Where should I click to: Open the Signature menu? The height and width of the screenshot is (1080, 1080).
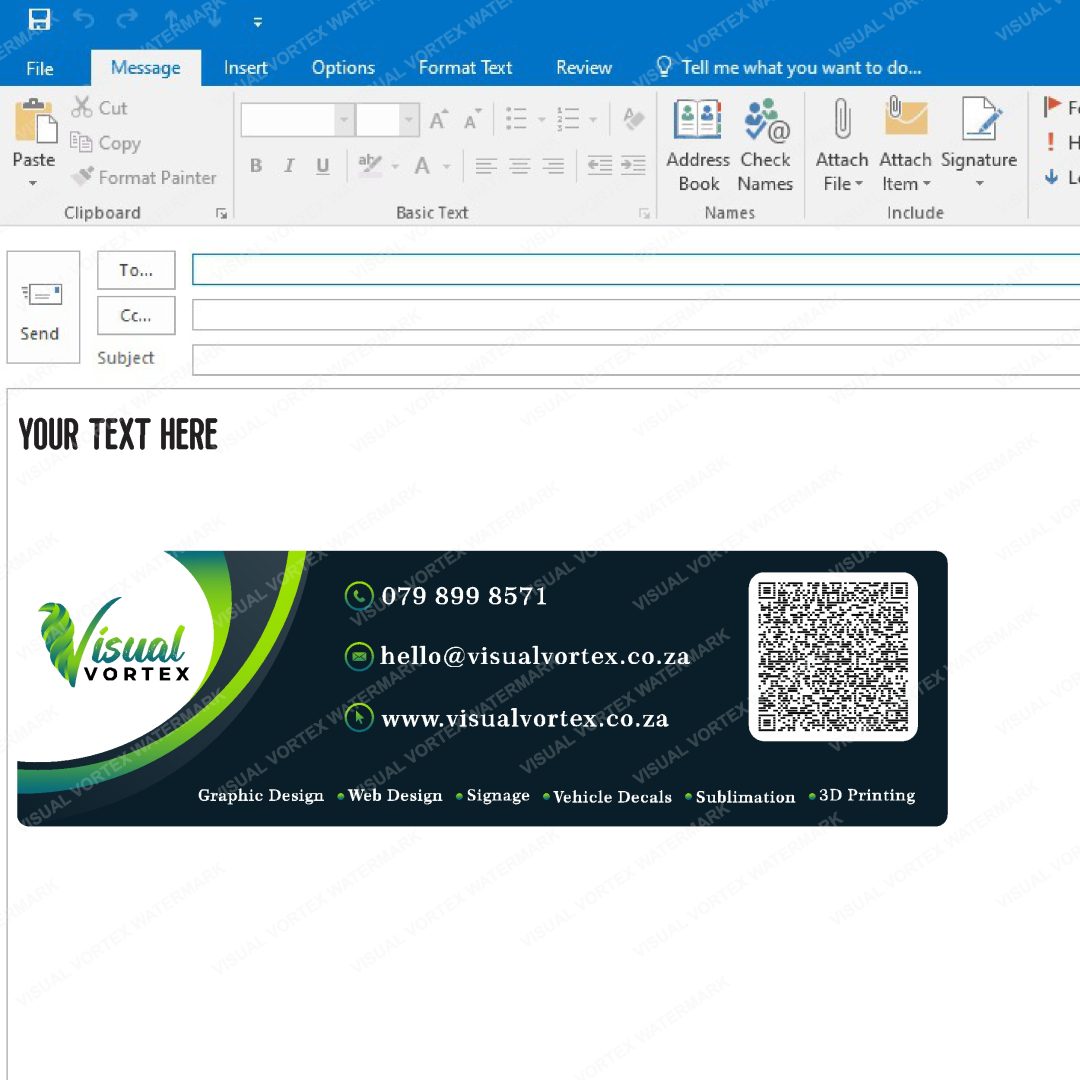(979, 145)
